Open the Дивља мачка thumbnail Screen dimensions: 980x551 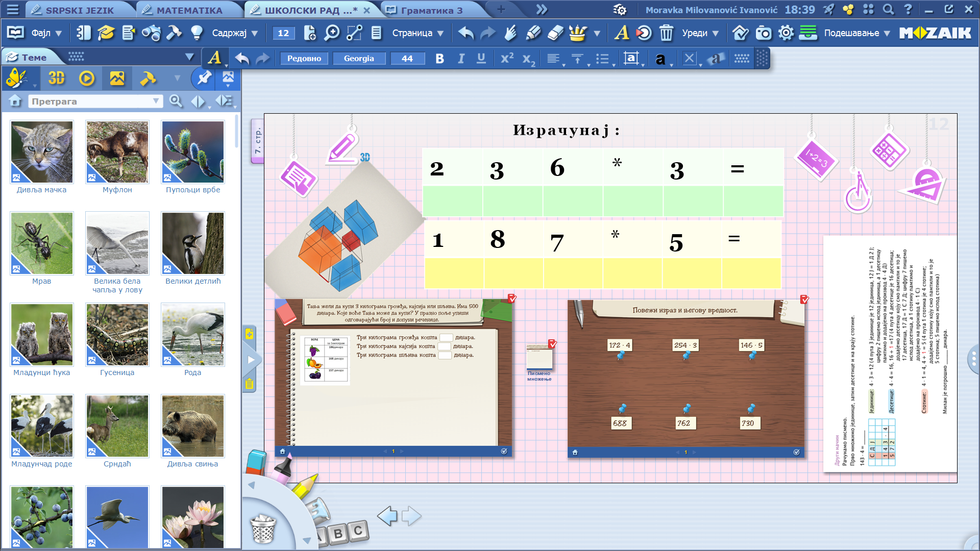pos(42,152)
